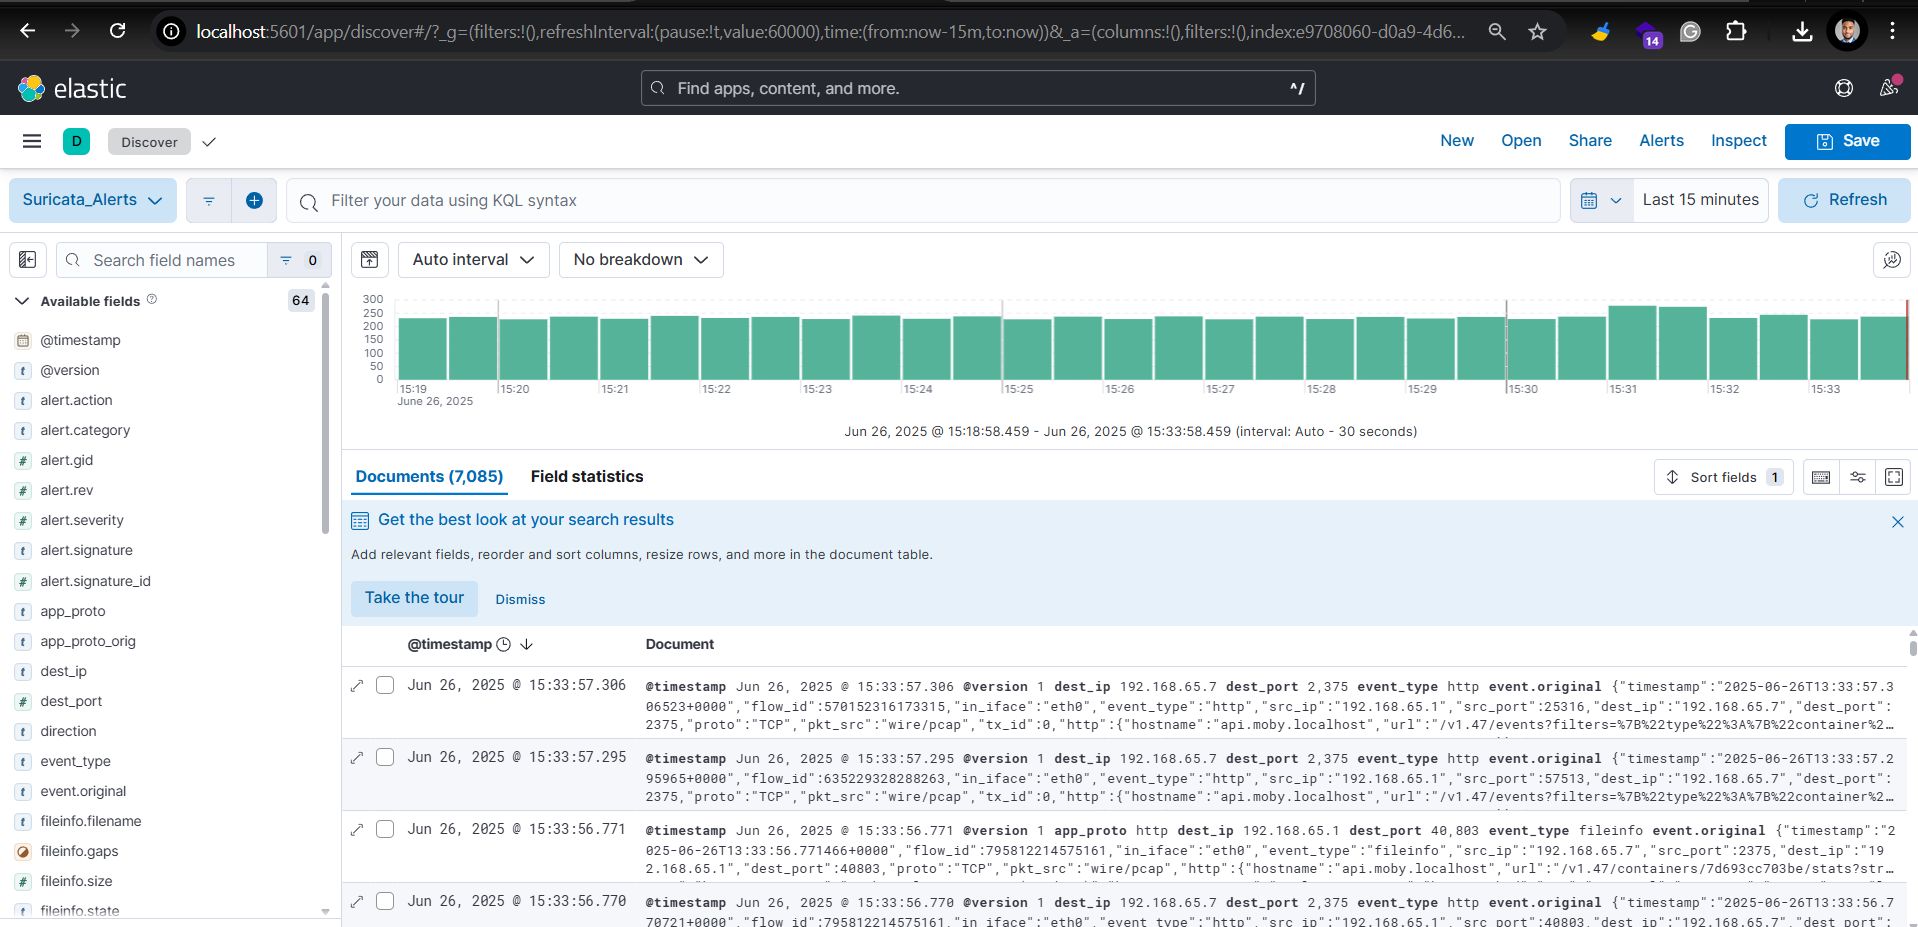Enter full screen document table mode
The width and height of the screenshot is (1918, 927).
point(1894,477)
